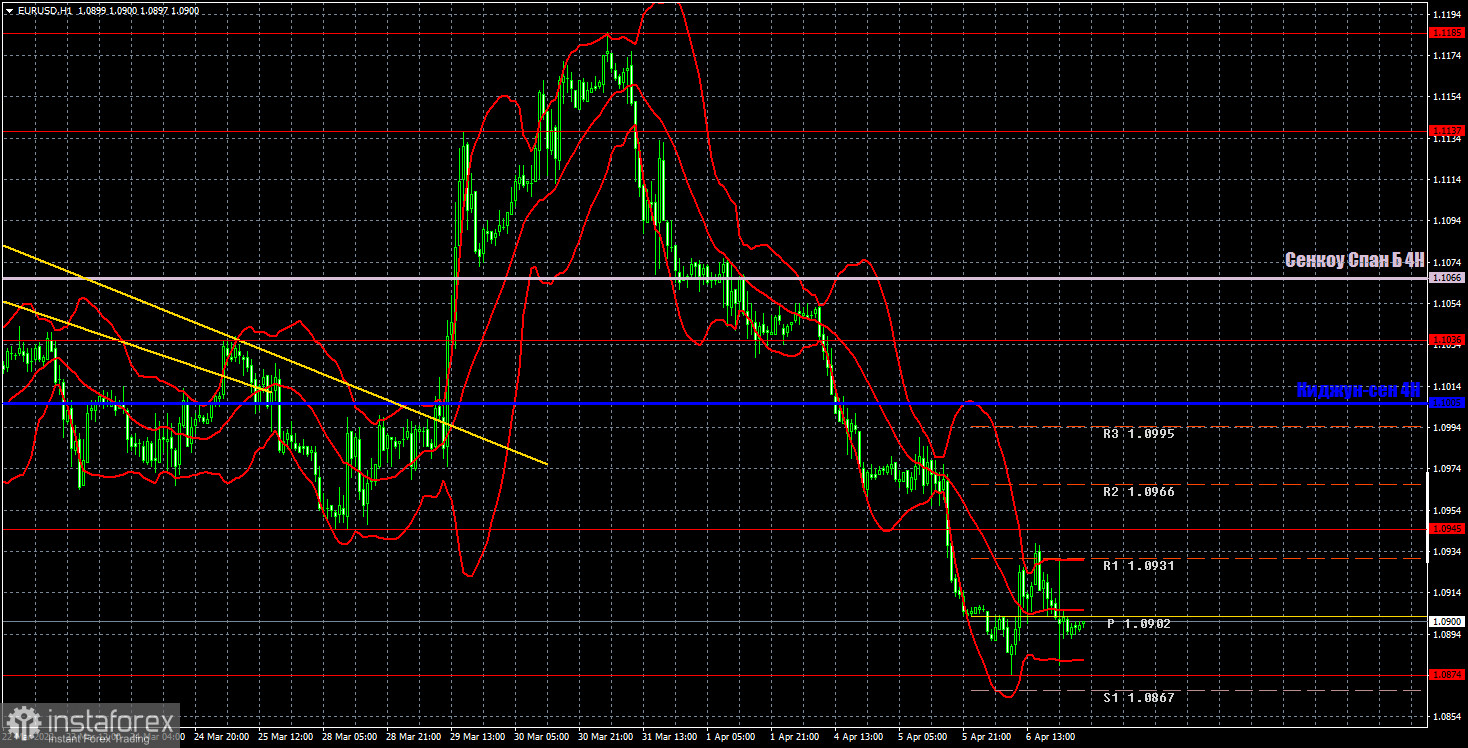Image resolution: width=1468 pixels, height=748 pixels.
Task: Click the 1.1014 price axis label
Action: click(1447, 386)
